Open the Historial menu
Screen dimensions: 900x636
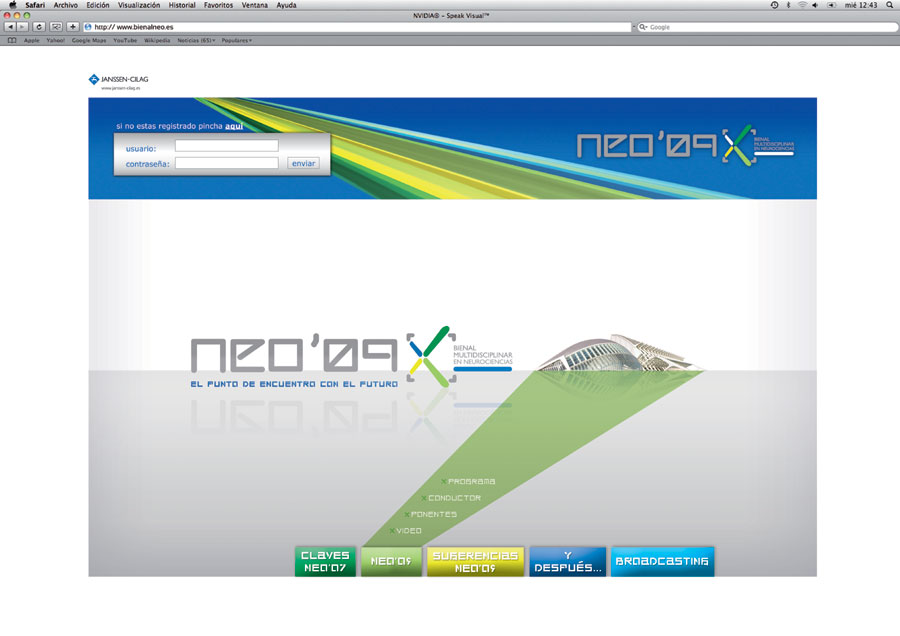(182, 5)
